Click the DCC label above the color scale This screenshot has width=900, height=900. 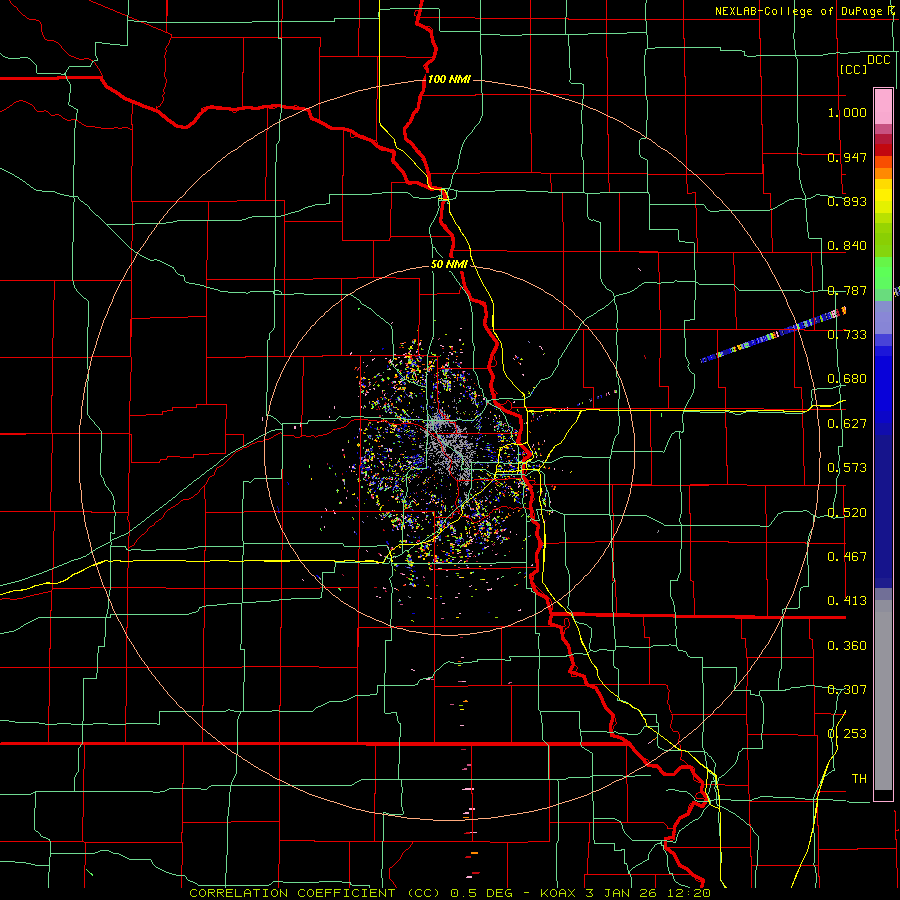click(878, 60)
